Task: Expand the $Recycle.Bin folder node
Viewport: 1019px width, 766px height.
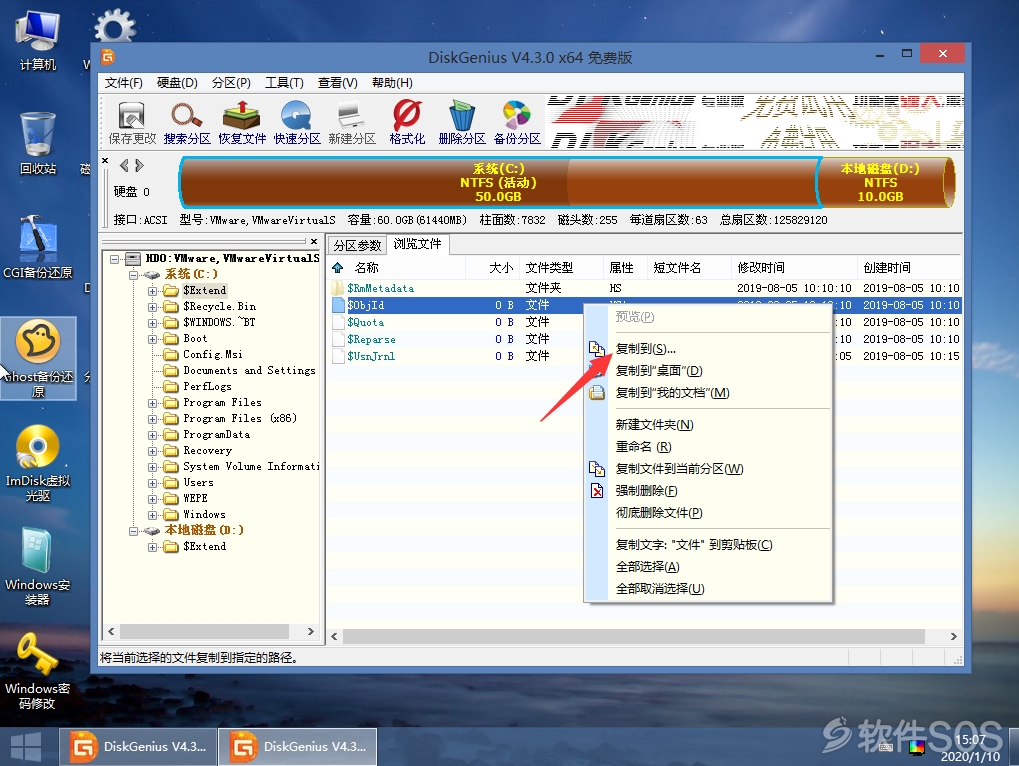Action: click(152, 307)
